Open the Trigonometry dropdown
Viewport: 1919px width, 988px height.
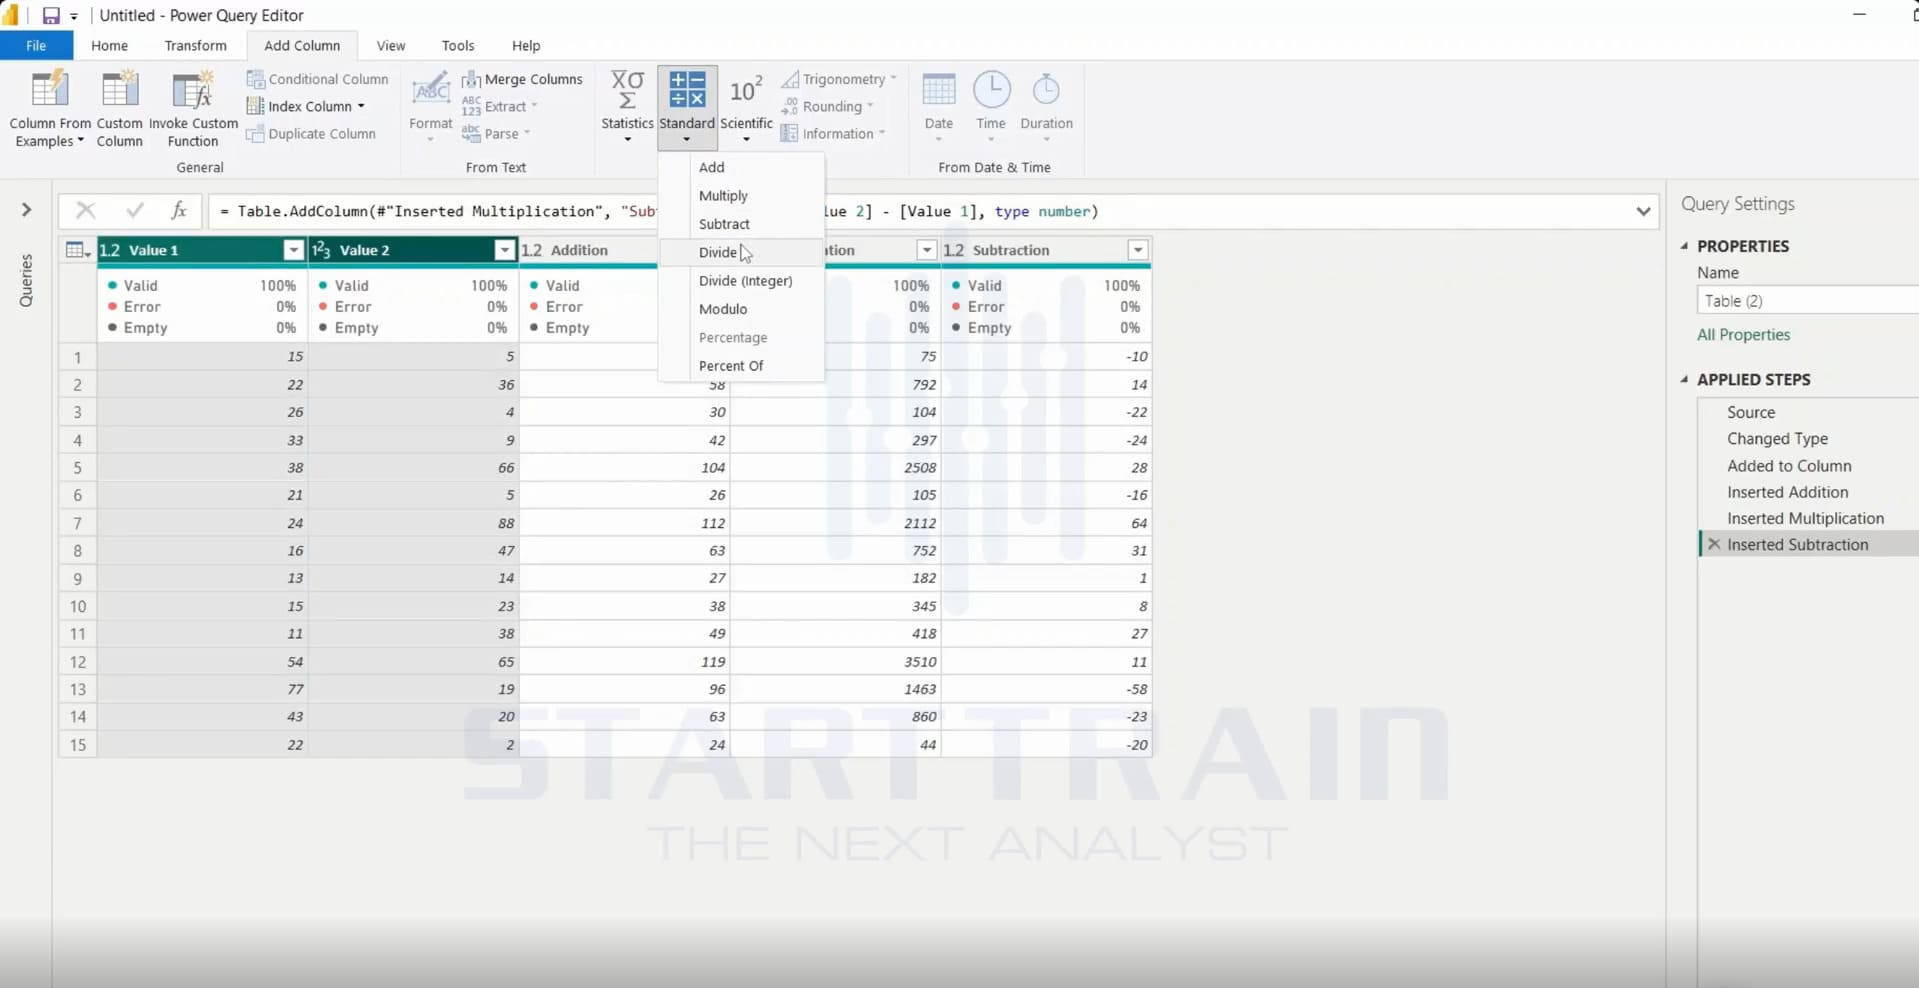[839, 79]
